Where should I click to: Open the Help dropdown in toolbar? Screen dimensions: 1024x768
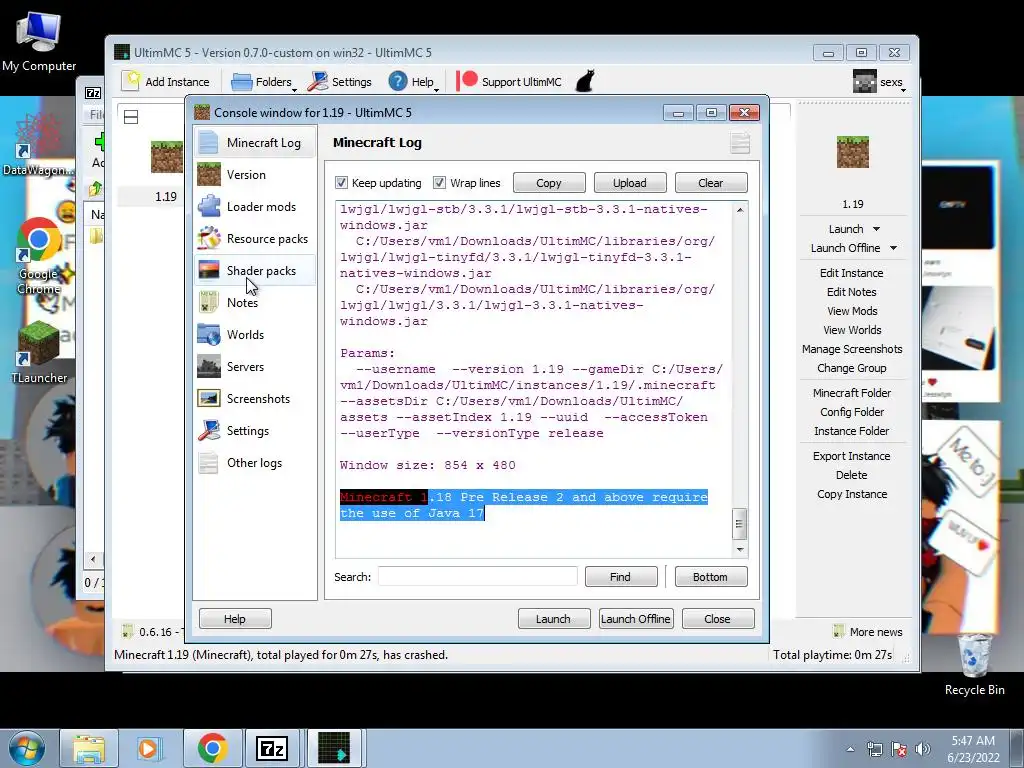tap(414, 82)
